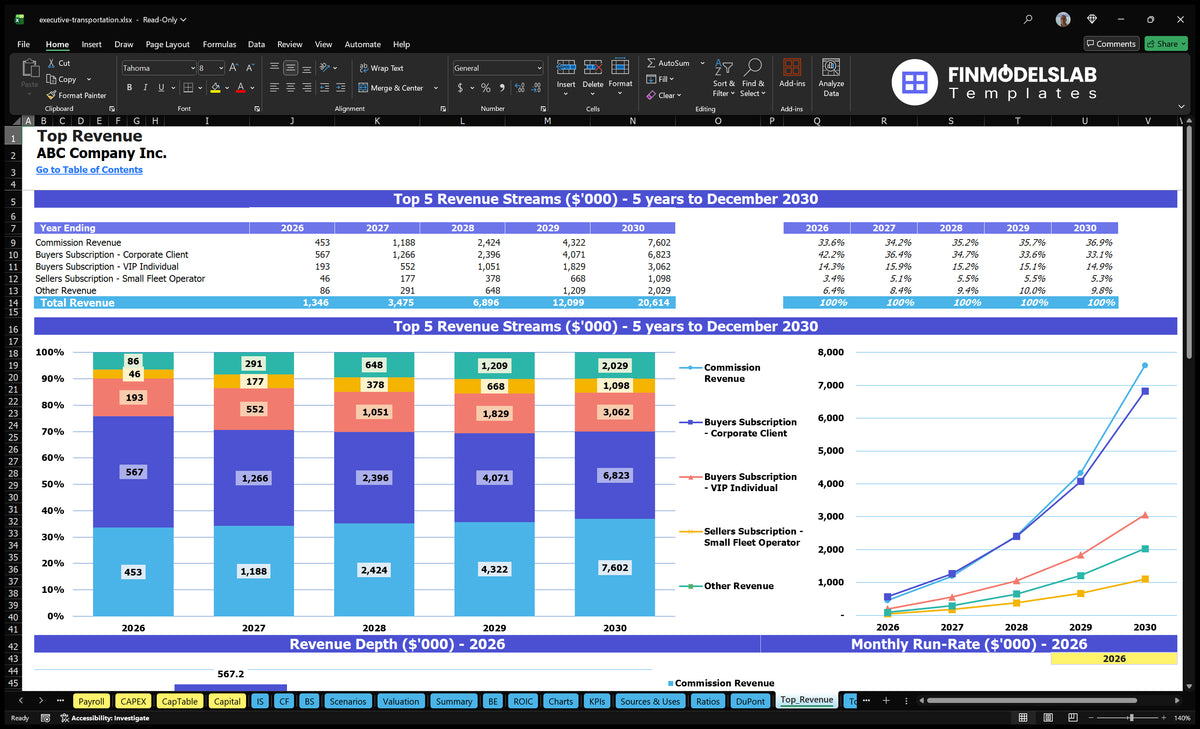Open the fill color dropdown arrow
This screenshot has height=729, width=1200.
(x=226, y=88)
